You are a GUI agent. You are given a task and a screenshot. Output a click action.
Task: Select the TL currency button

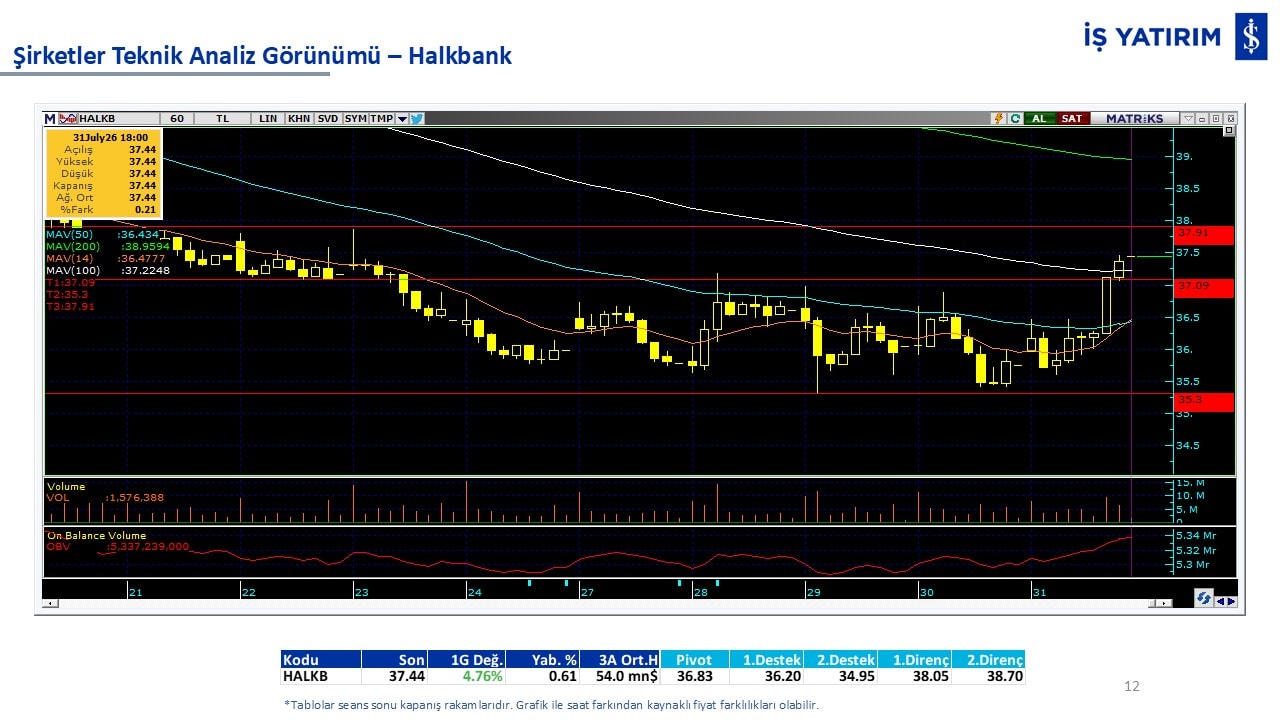[222, 118]
